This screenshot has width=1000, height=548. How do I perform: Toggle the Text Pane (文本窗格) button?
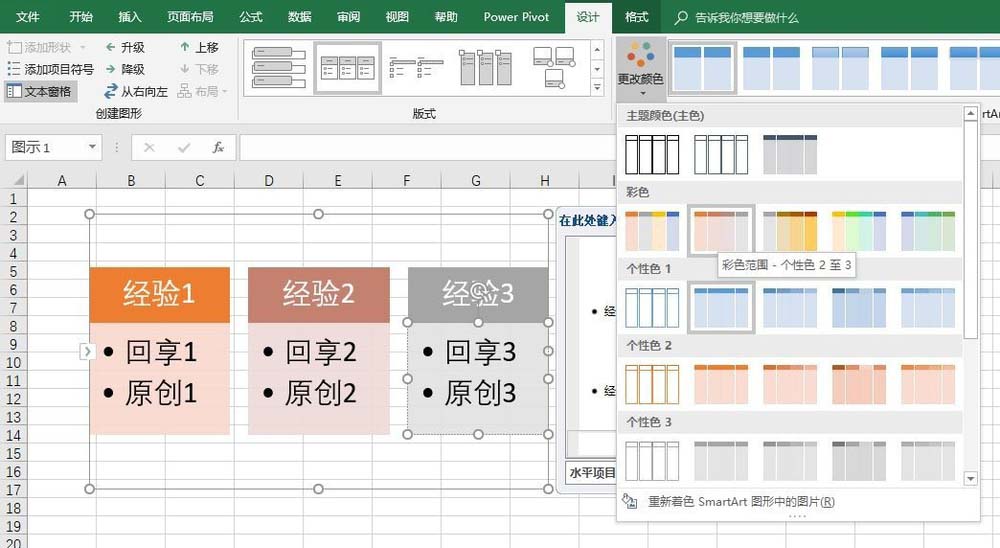(x=39, y=91)
